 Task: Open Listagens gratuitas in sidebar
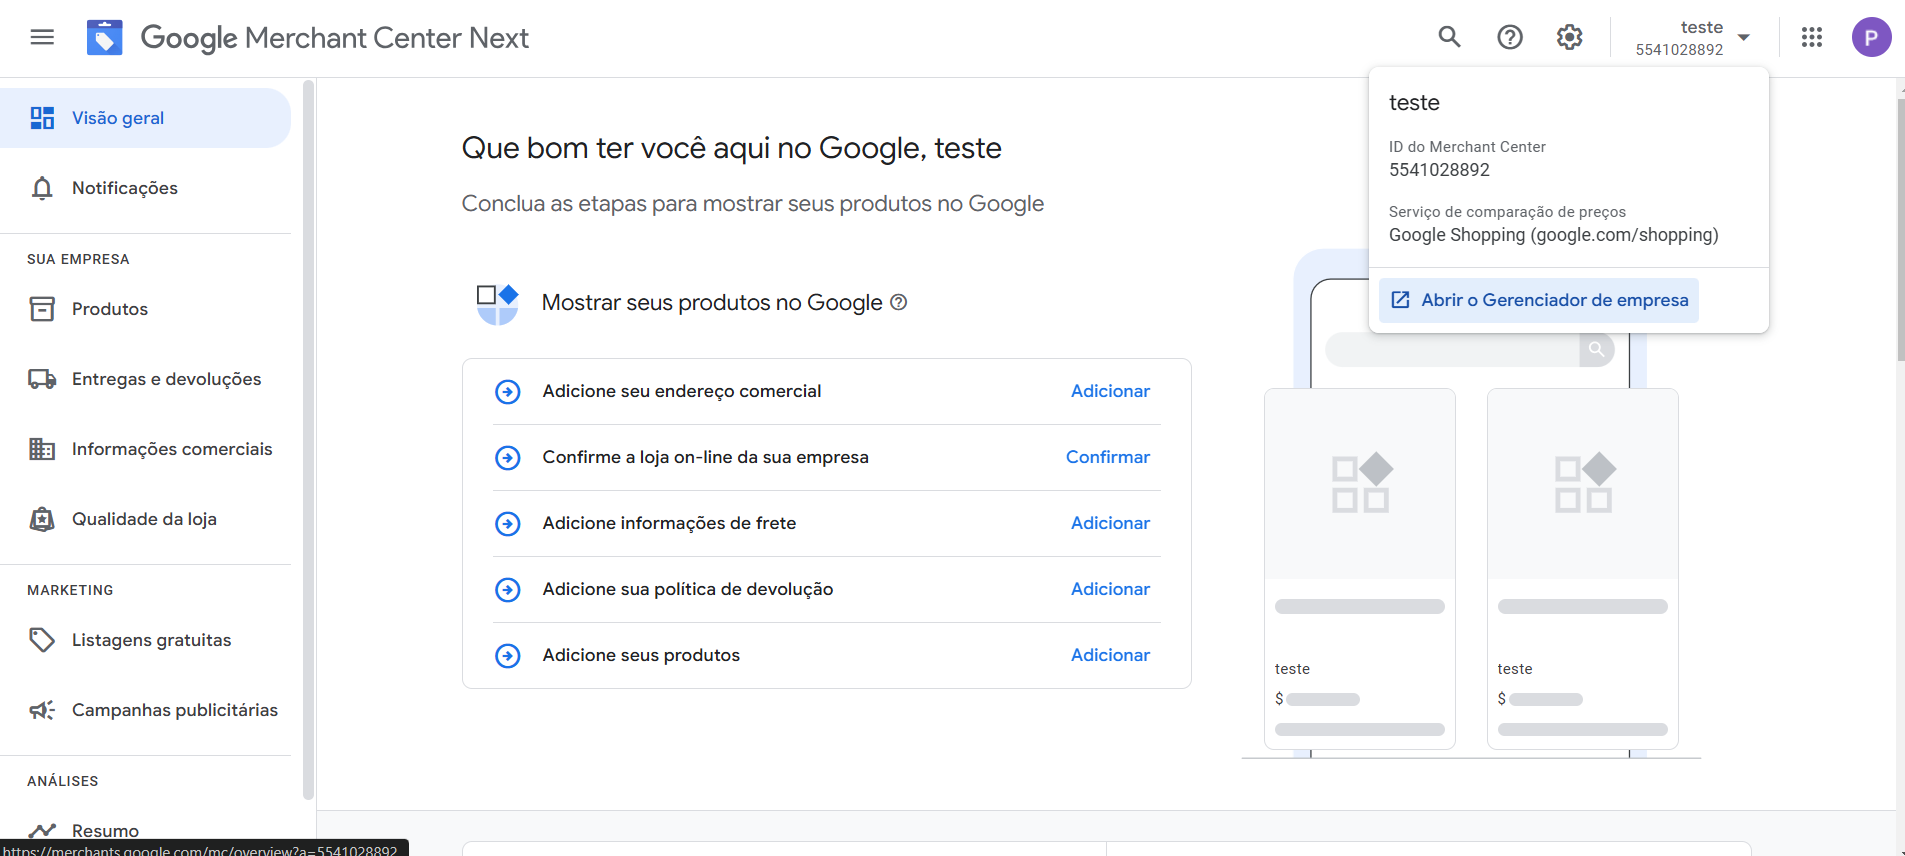146,640
